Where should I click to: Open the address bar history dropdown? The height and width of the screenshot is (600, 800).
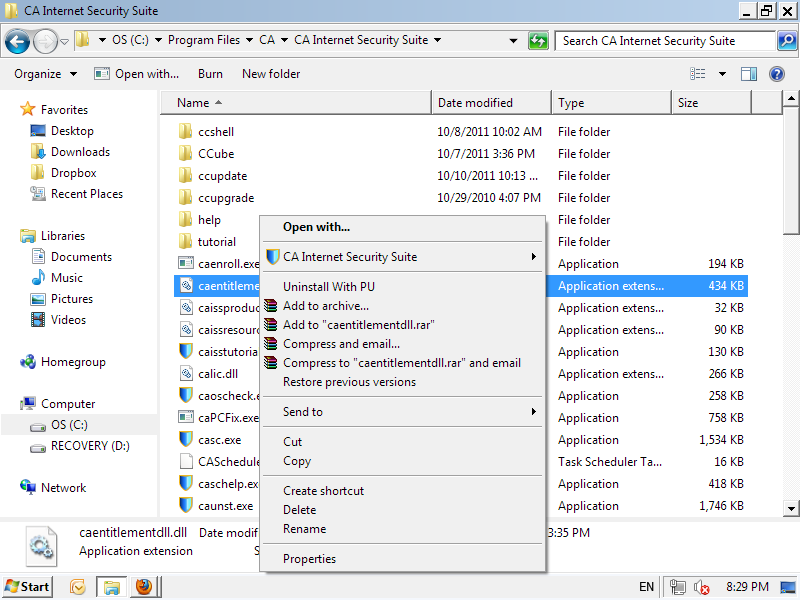513,41
